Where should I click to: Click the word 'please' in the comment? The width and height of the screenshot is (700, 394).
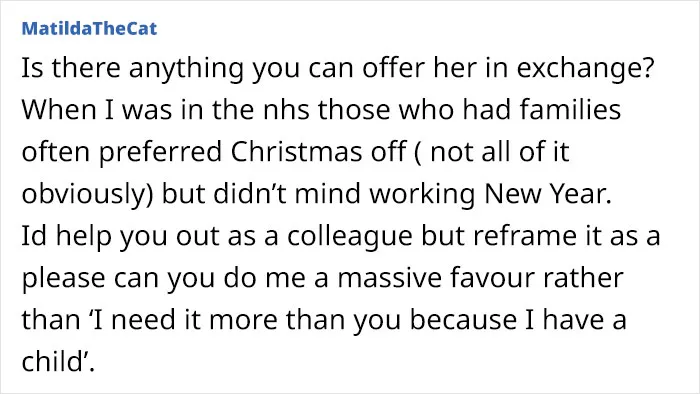pyautogui.click(x=63, y=279)
